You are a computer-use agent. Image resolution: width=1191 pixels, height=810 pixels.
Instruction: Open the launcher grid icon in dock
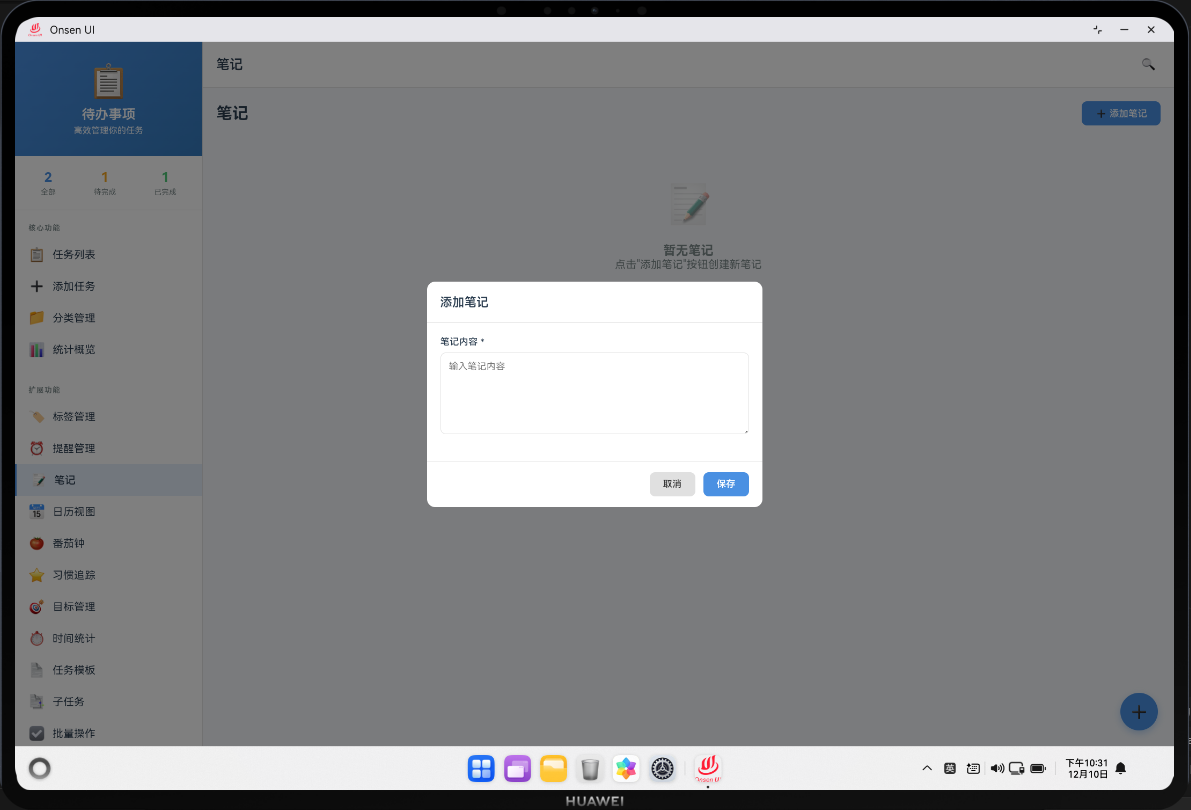[481, 769]
